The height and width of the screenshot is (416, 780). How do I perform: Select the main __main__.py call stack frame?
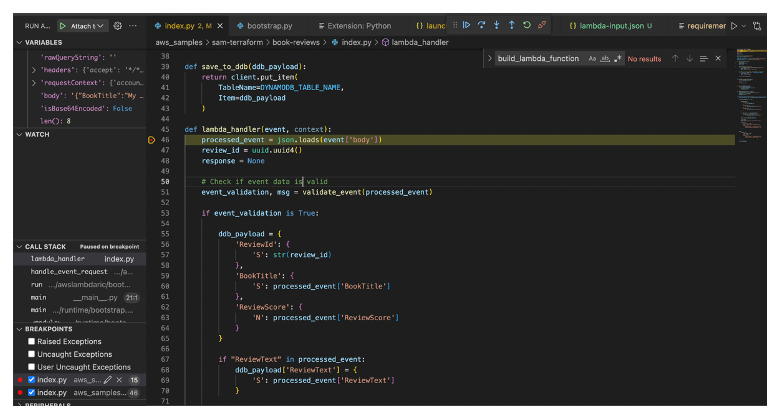point(81,298)
